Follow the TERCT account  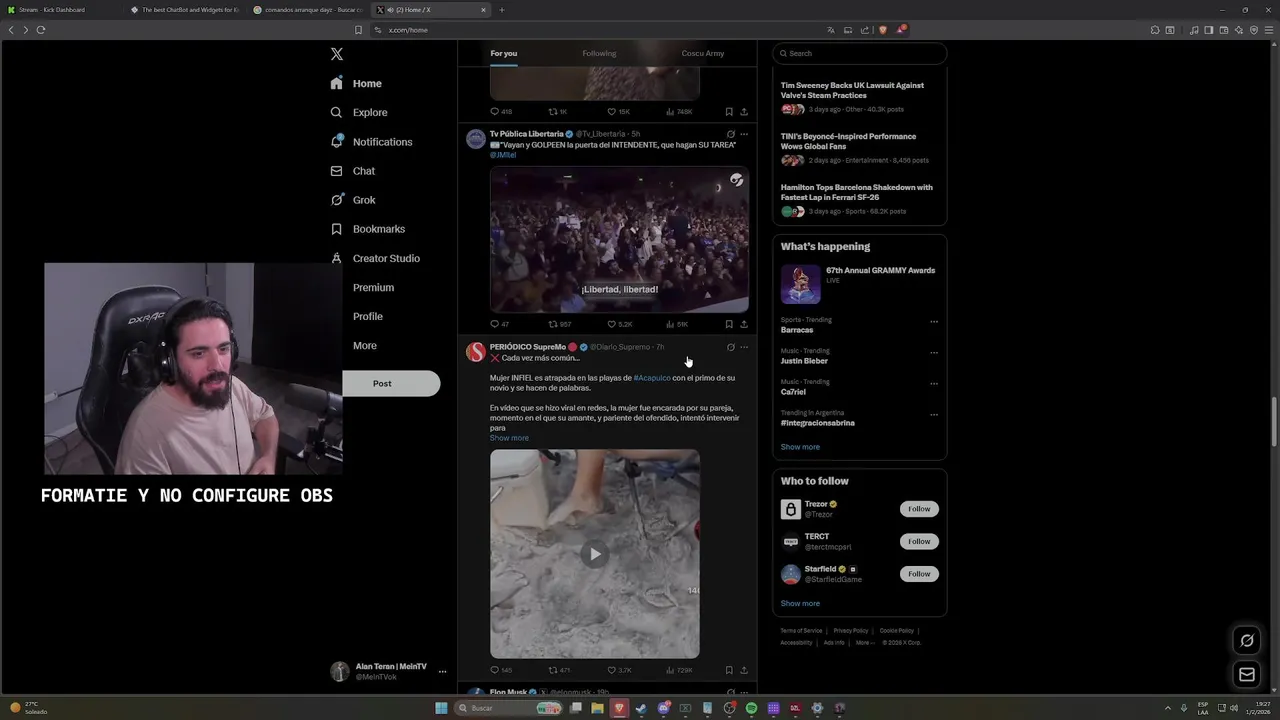(919, 541)
